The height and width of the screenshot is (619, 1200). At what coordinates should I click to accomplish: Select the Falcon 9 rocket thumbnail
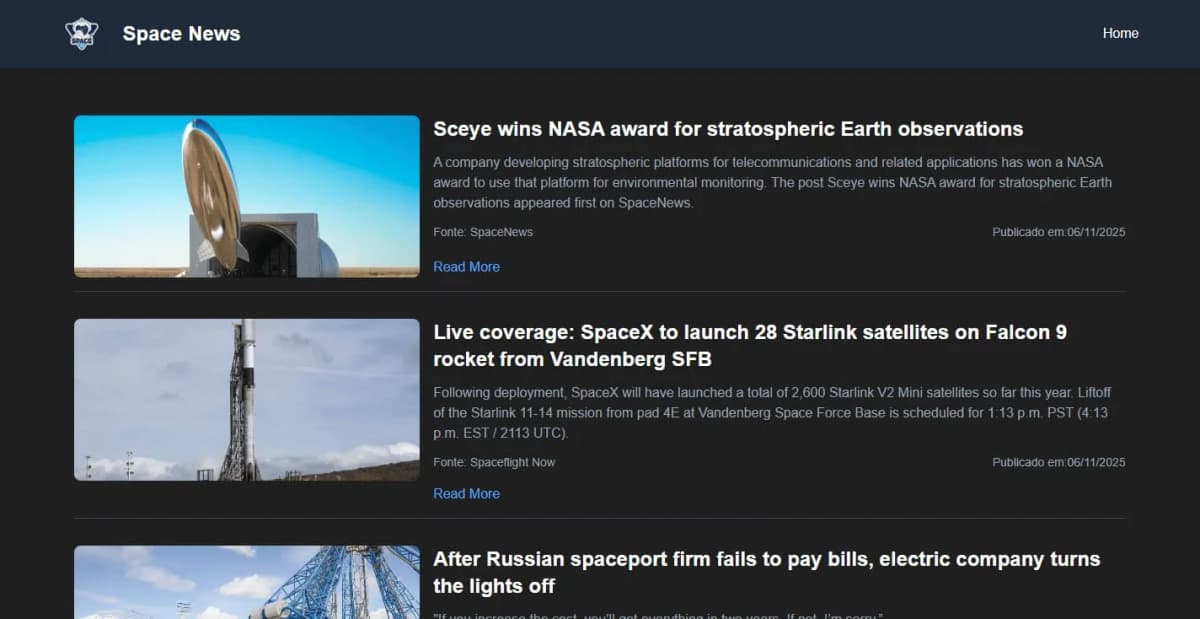click(246, 399)
